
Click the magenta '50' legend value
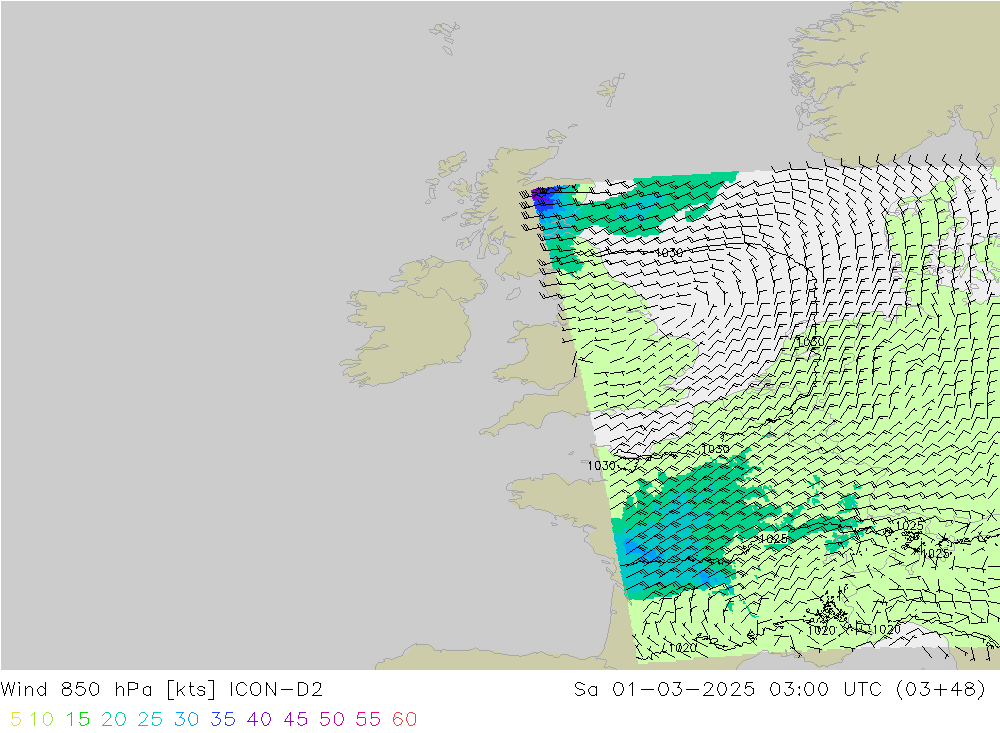pyautogui.click(x=332, y=720)
